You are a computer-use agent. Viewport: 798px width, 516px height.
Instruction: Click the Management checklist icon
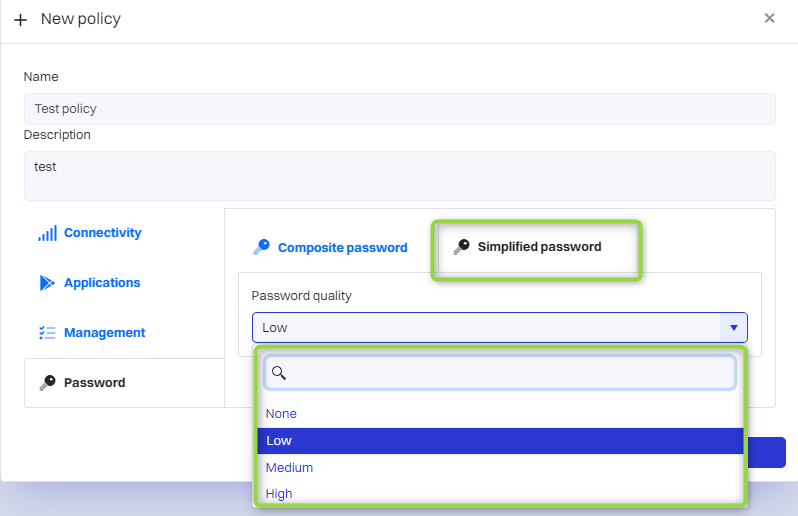tap(47, 333)
